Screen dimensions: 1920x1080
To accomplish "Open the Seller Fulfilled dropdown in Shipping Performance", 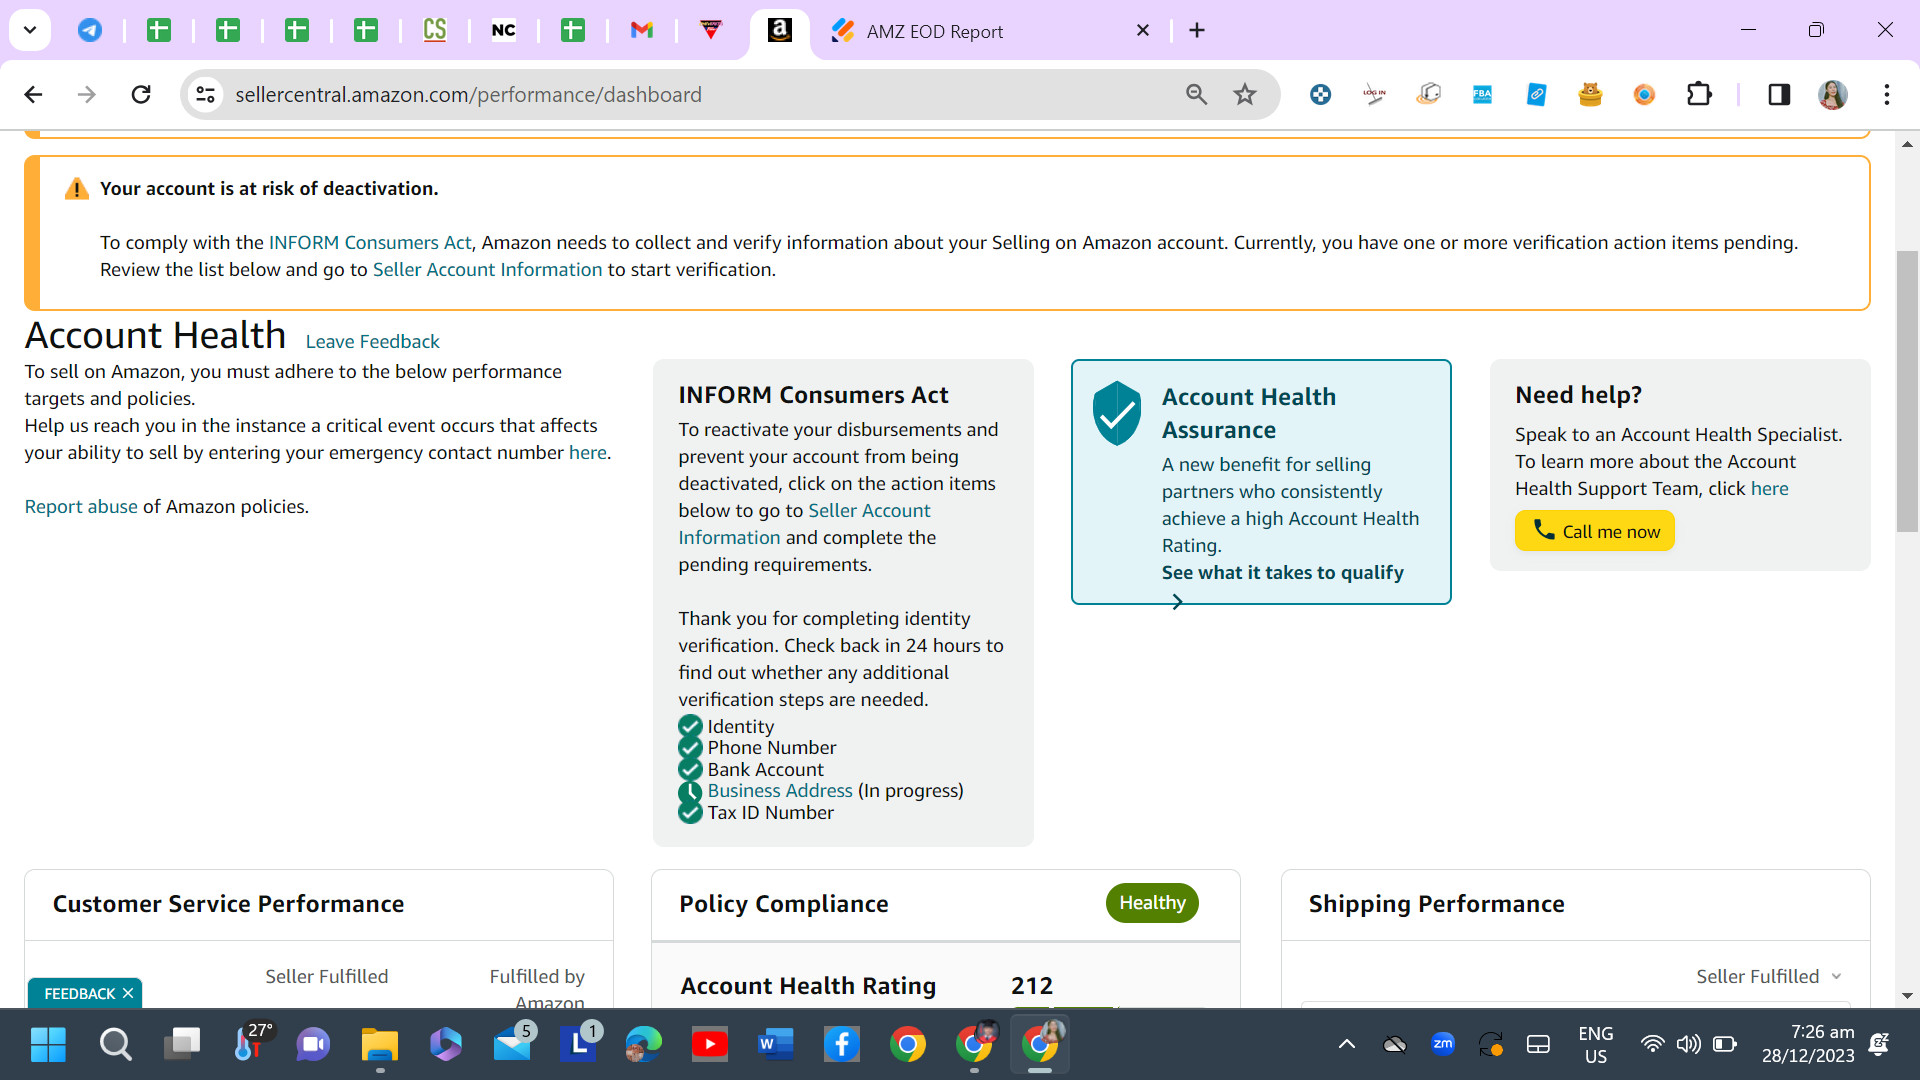I will pyautogui.click(x=1769, y=977).
